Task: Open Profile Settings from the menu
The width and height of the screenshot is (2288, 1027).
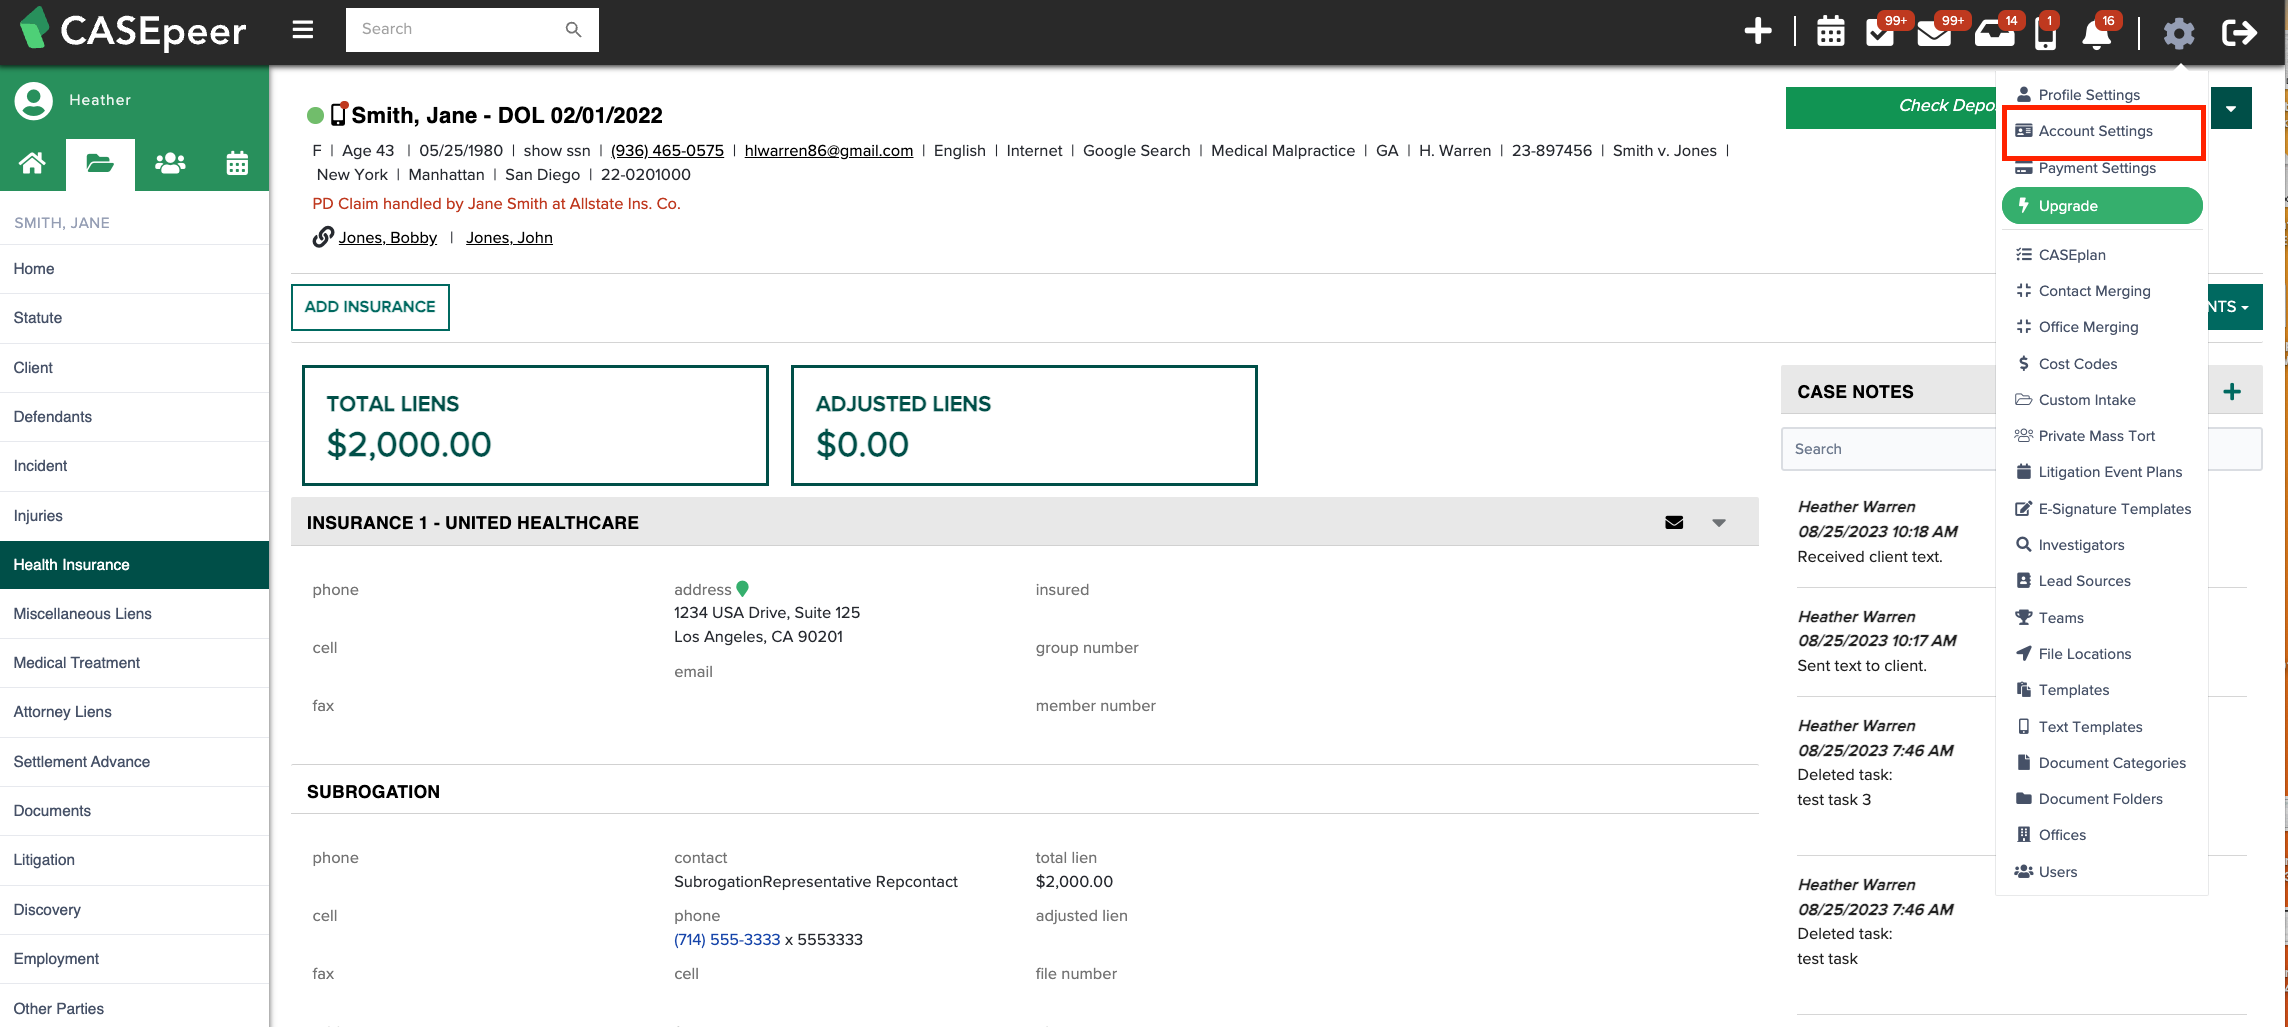Action: pyautogui.click(x=2089, y=94)
